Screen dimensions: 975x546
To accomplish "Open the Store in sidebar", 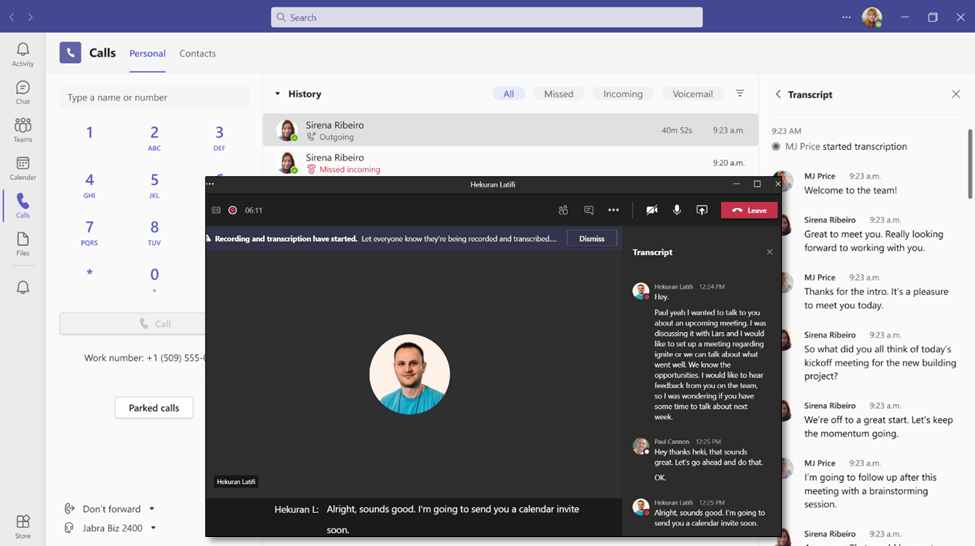I will click(22, 526).
